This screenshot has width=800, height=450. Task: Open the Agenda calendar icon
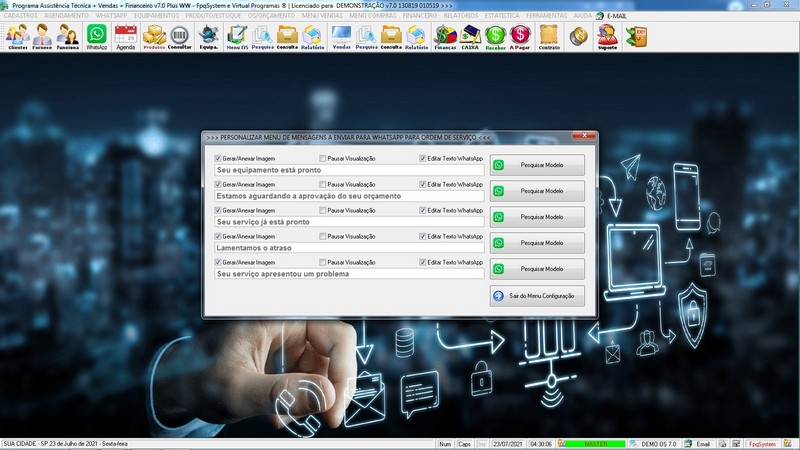(x=126, y=37)
